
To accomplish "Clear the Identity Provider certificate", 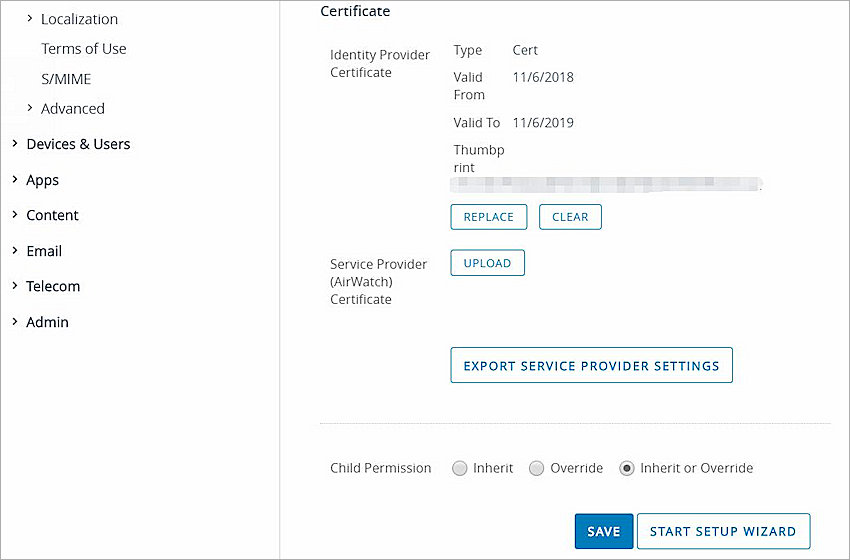I will click(x=570, y=217).
